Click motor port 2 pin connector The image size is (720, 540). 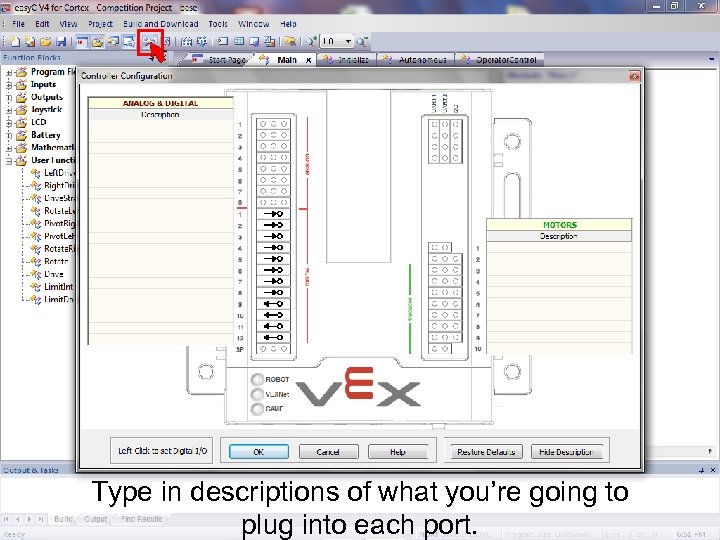[445, 259]
